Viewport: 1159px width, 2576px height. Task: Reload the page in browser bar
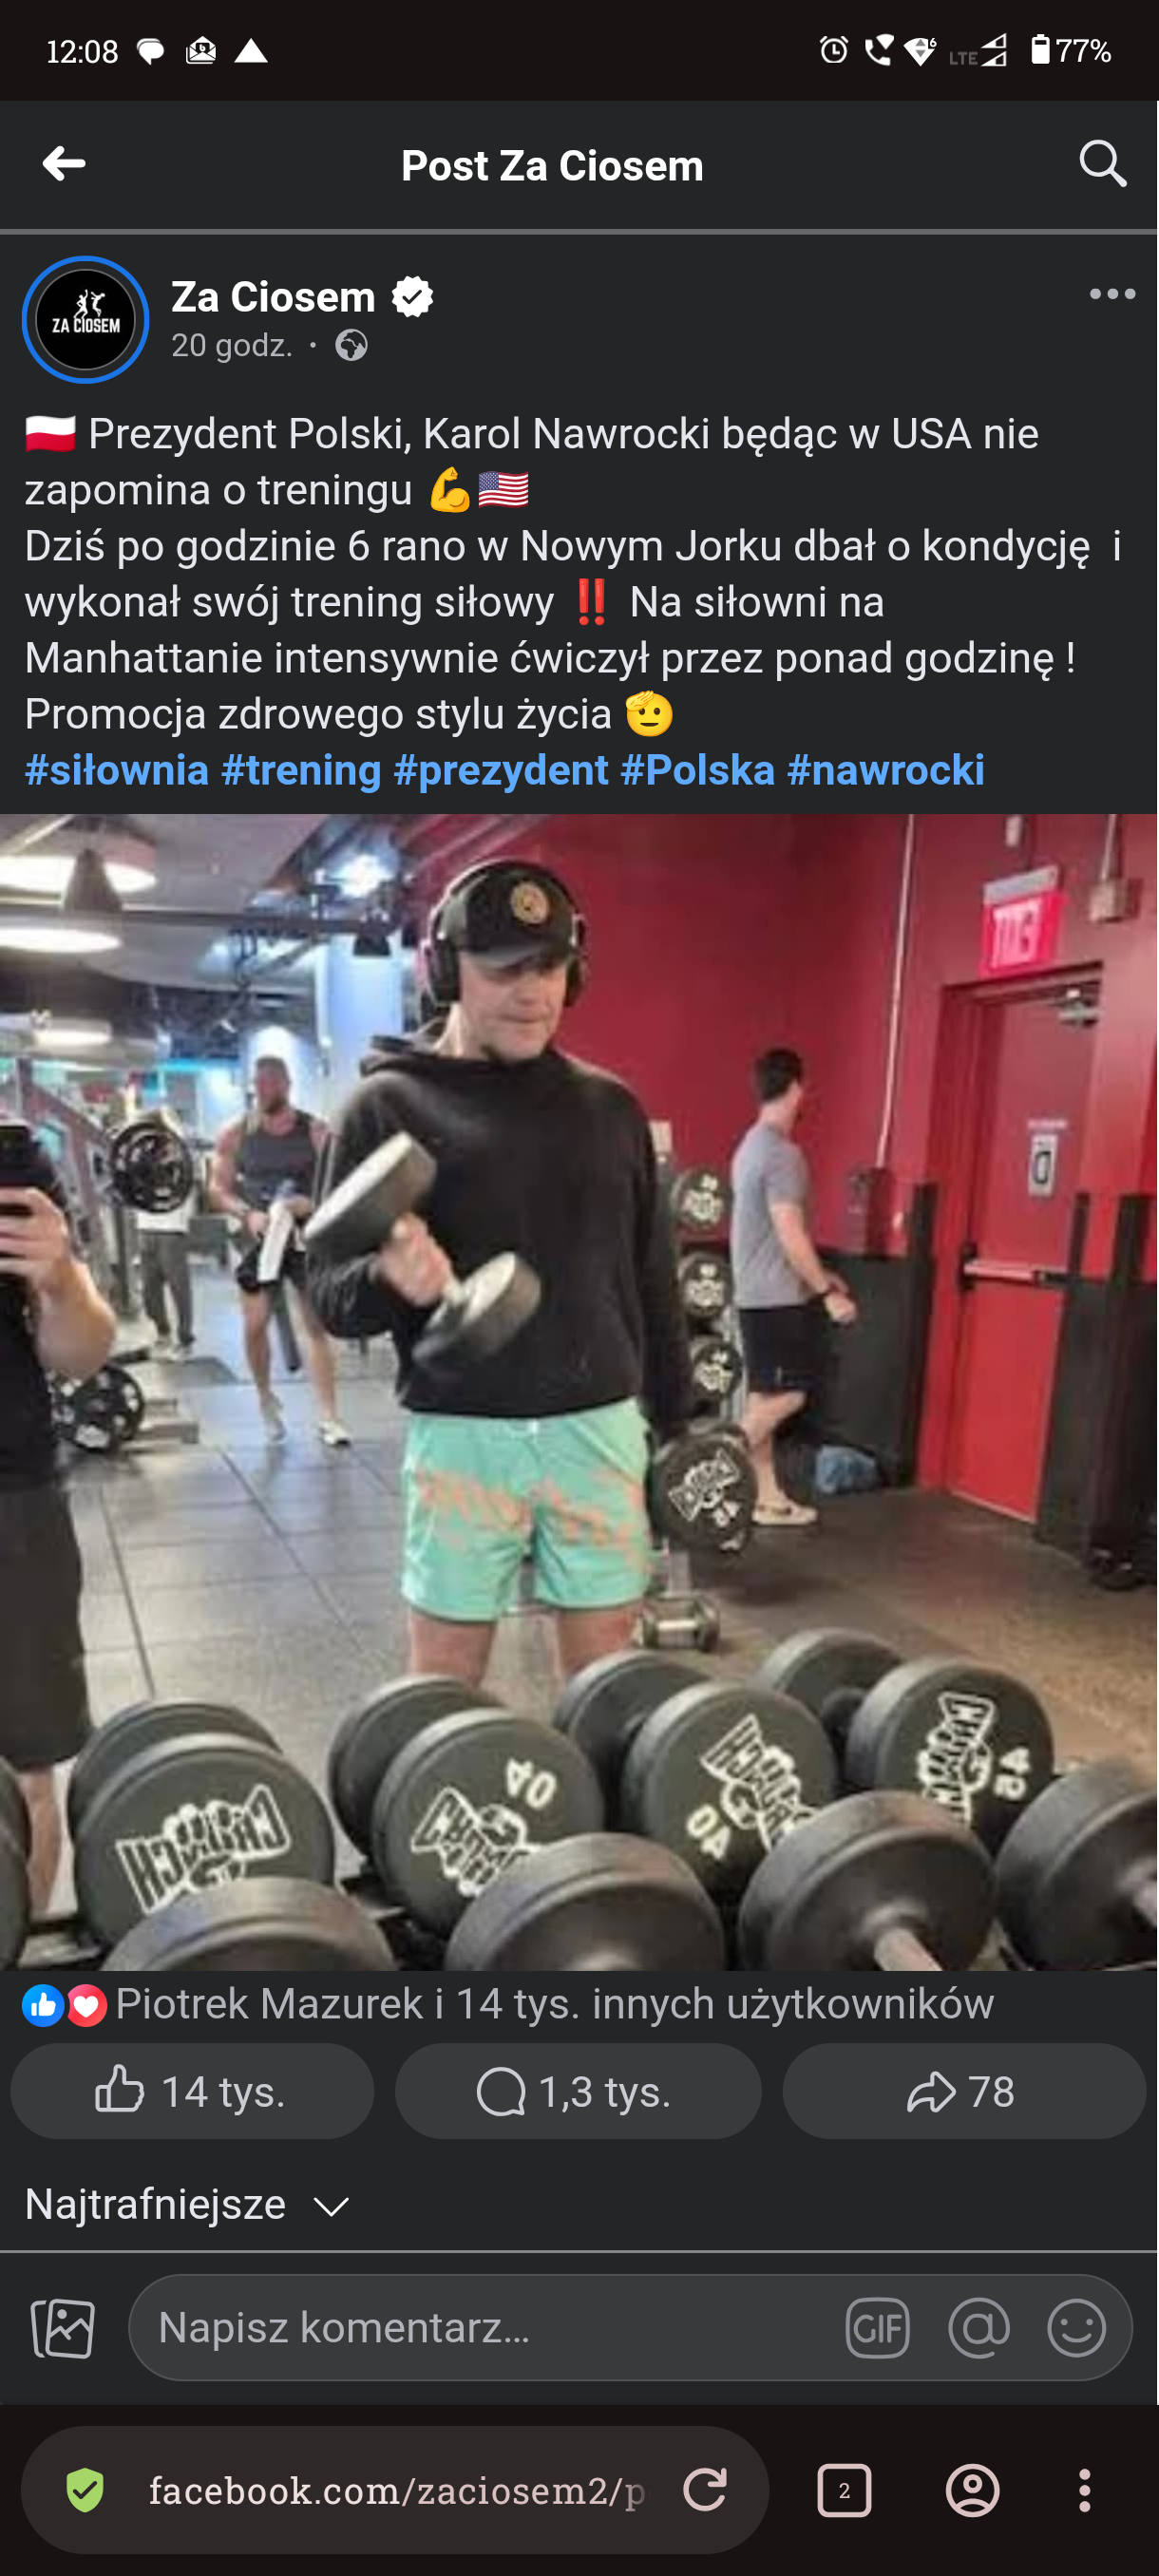[x=705, y=2489]
